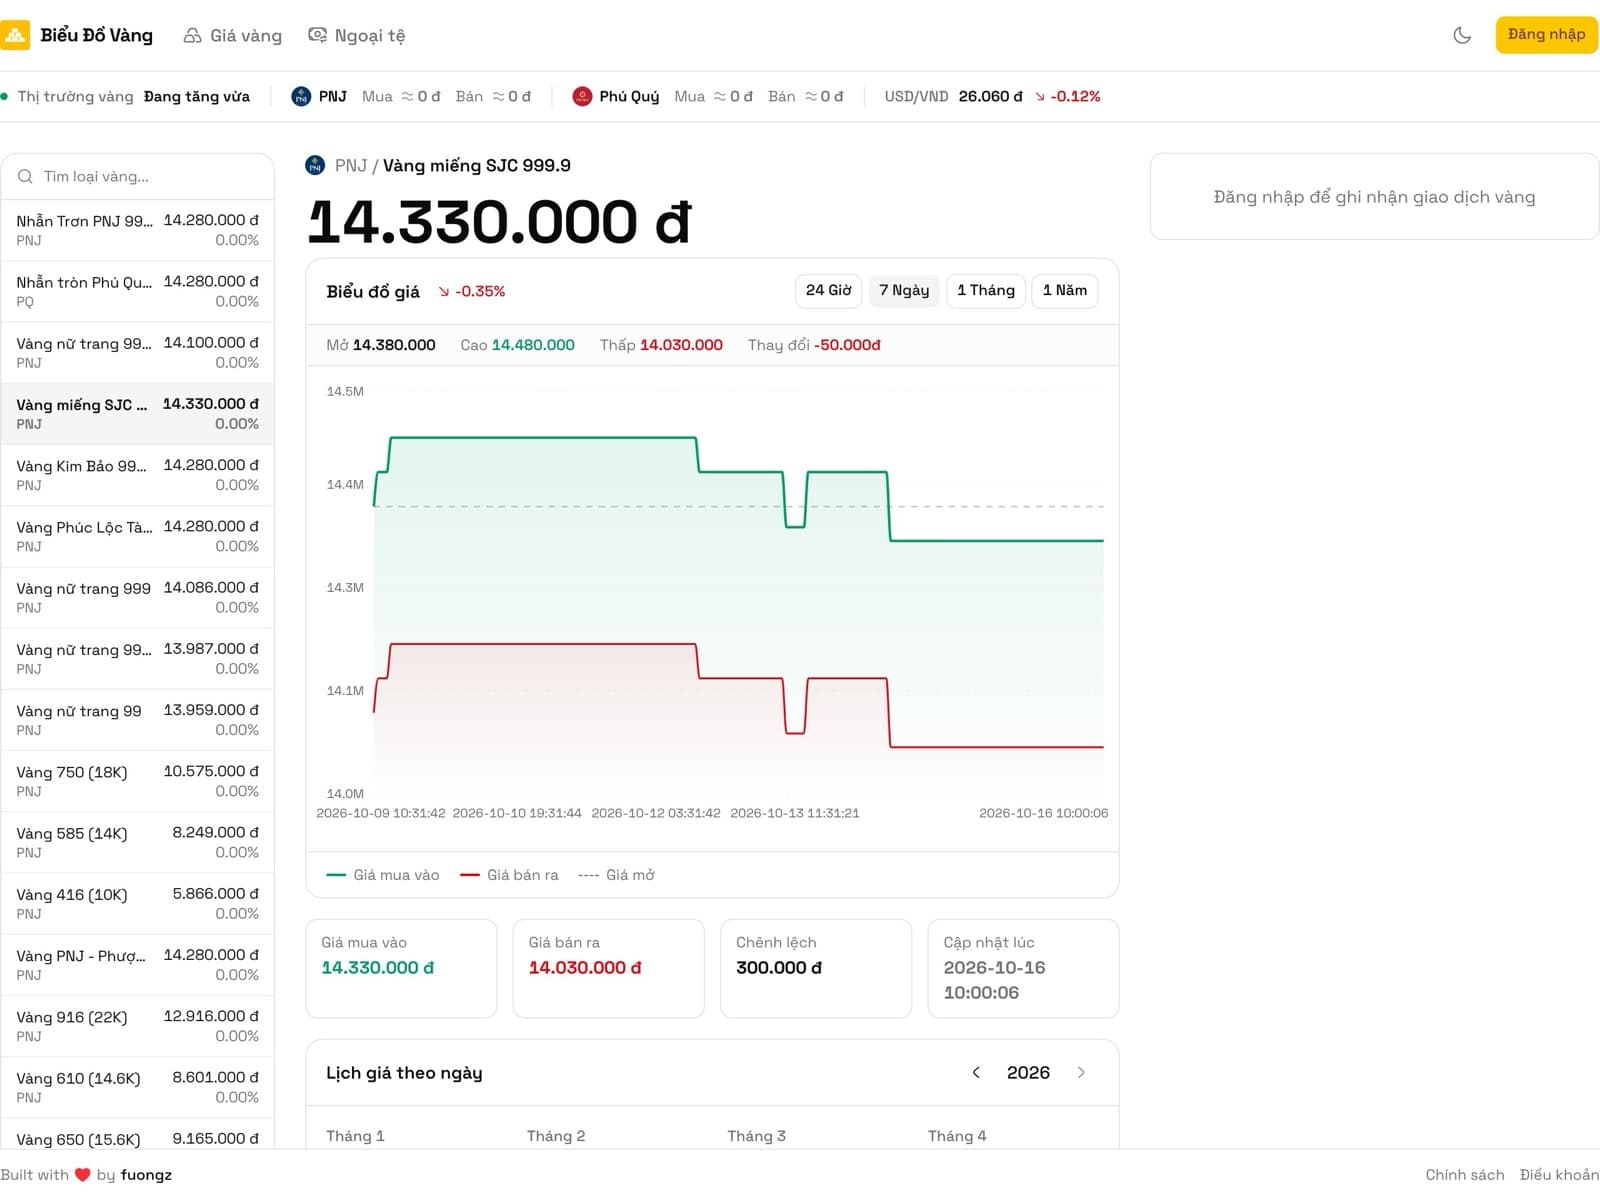Viewport: 1600px width, 1200px height.
Task: Select the 24 Giờ chart range
Action: point(828,290)
